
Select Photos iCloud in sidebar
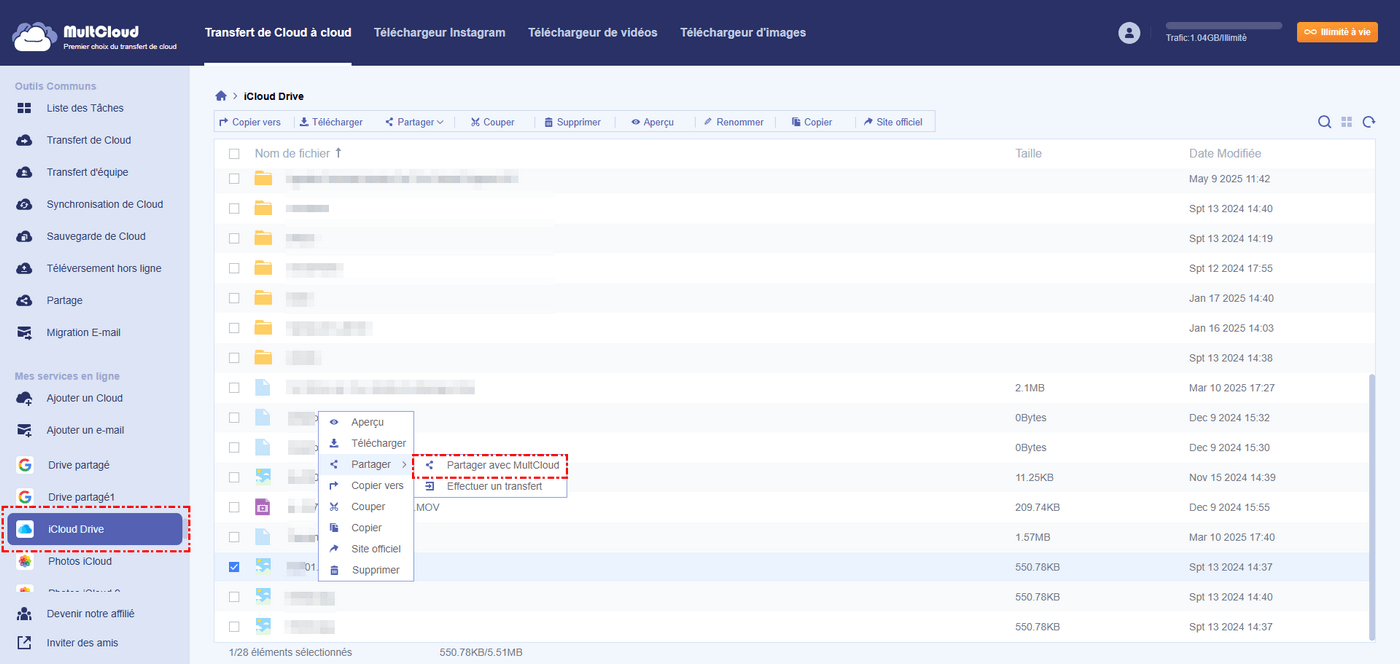pos(79,561)
